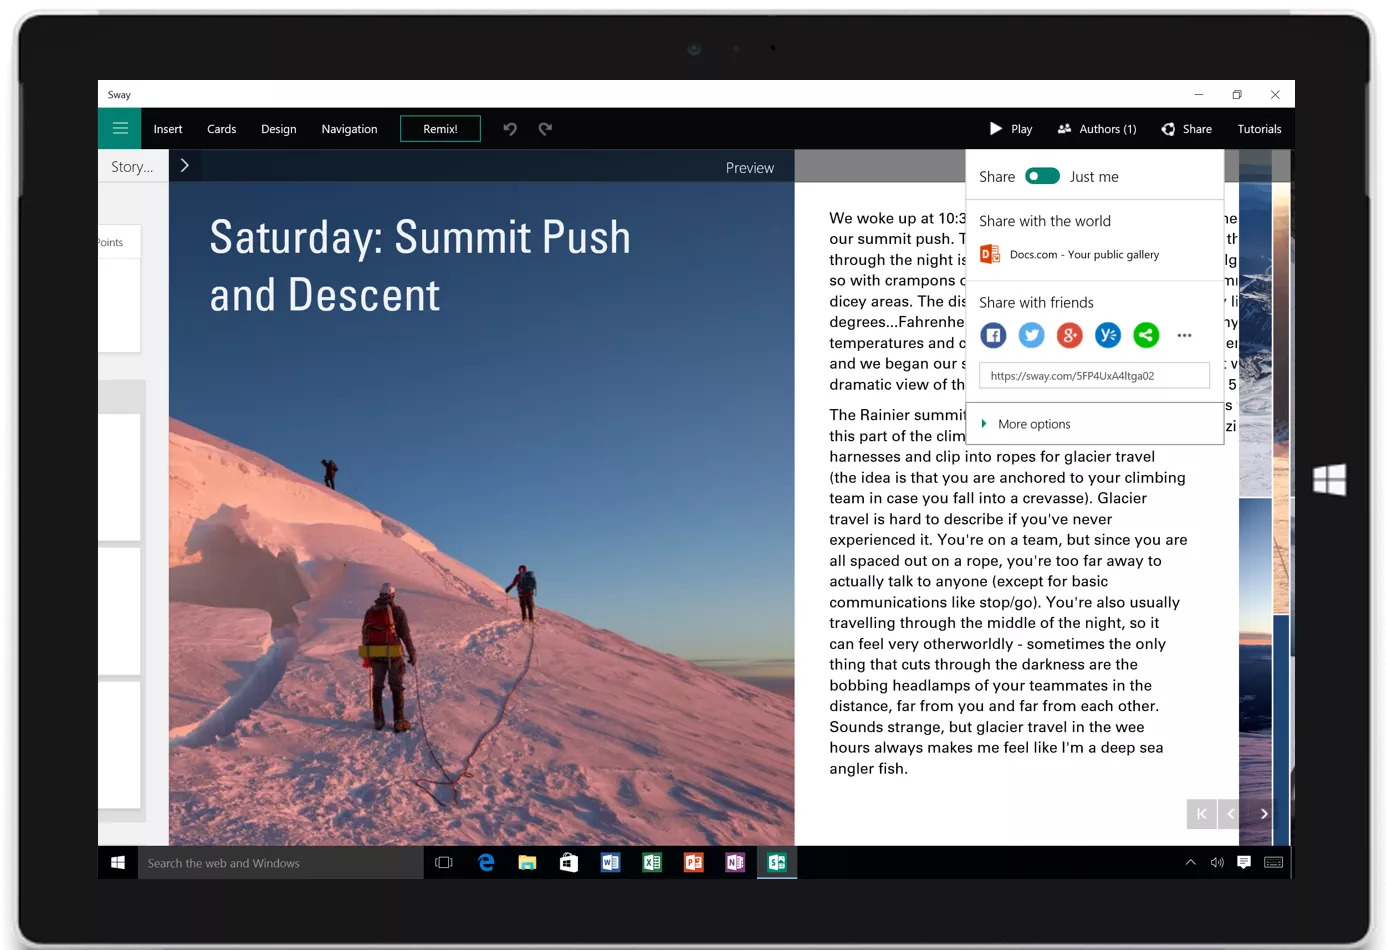1386x950 pixels.
Task: Open the volume control in tray
Action: [x=1217, y=862]
